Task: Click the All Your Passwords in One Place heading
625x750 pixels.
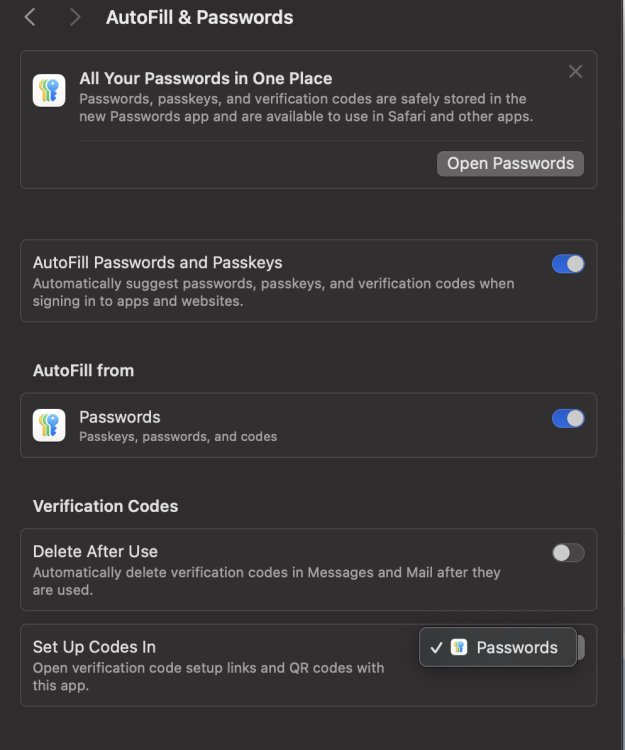Action: (x=205, y=78)
